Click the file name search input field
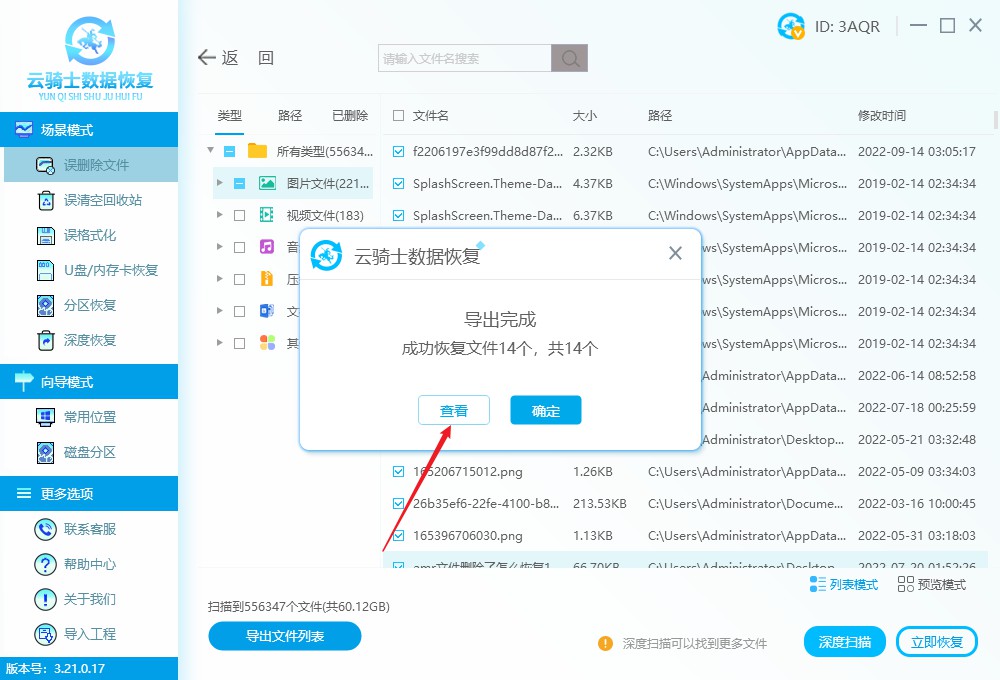Screen dimensions: 1000x680 (460, 57)
